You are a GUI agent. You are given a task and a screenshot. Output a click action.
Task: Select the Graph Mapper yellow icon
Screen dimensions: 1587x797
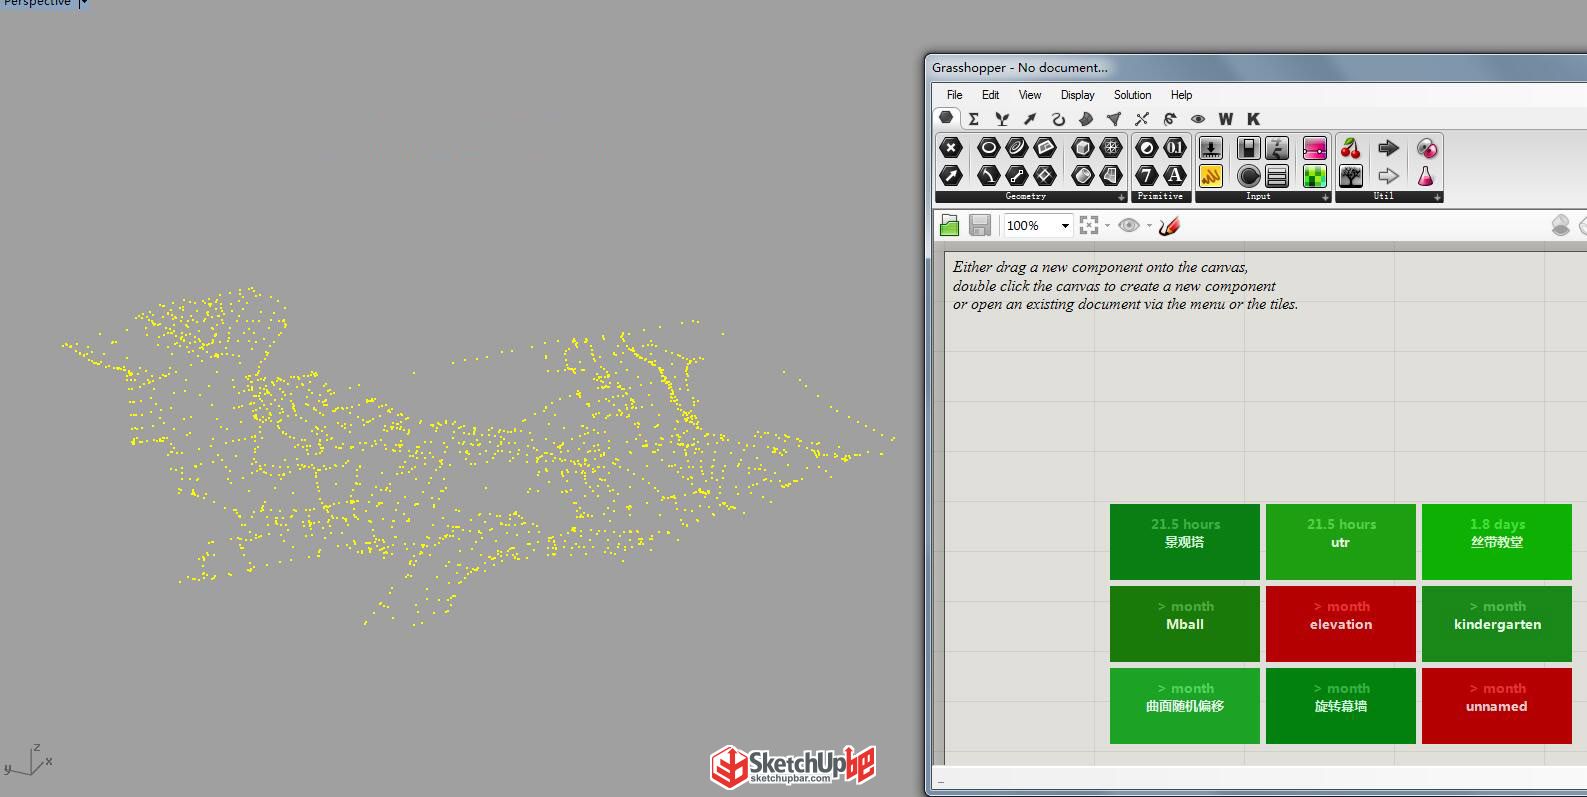click(x=1211, y=176)
